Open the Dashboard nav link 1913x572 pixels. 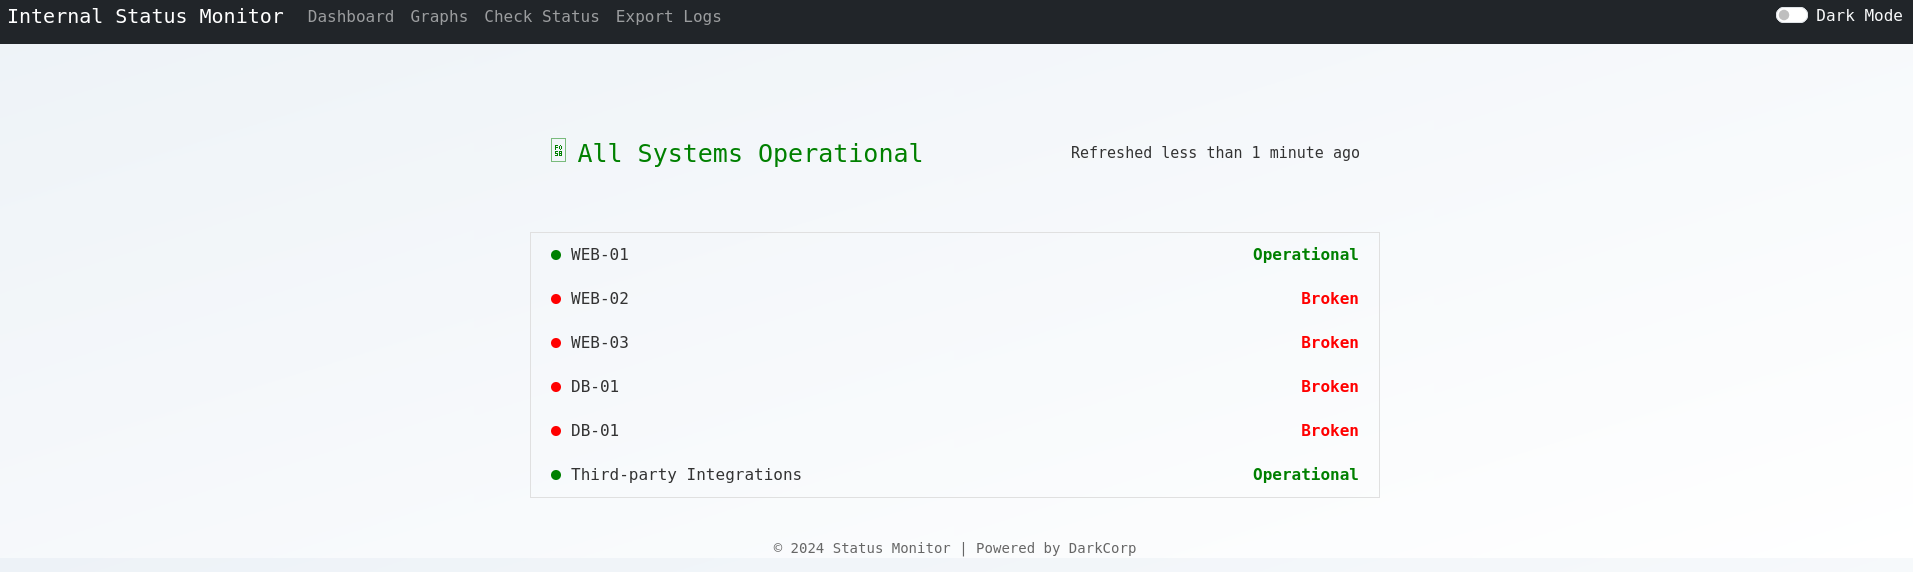point(350,17)
